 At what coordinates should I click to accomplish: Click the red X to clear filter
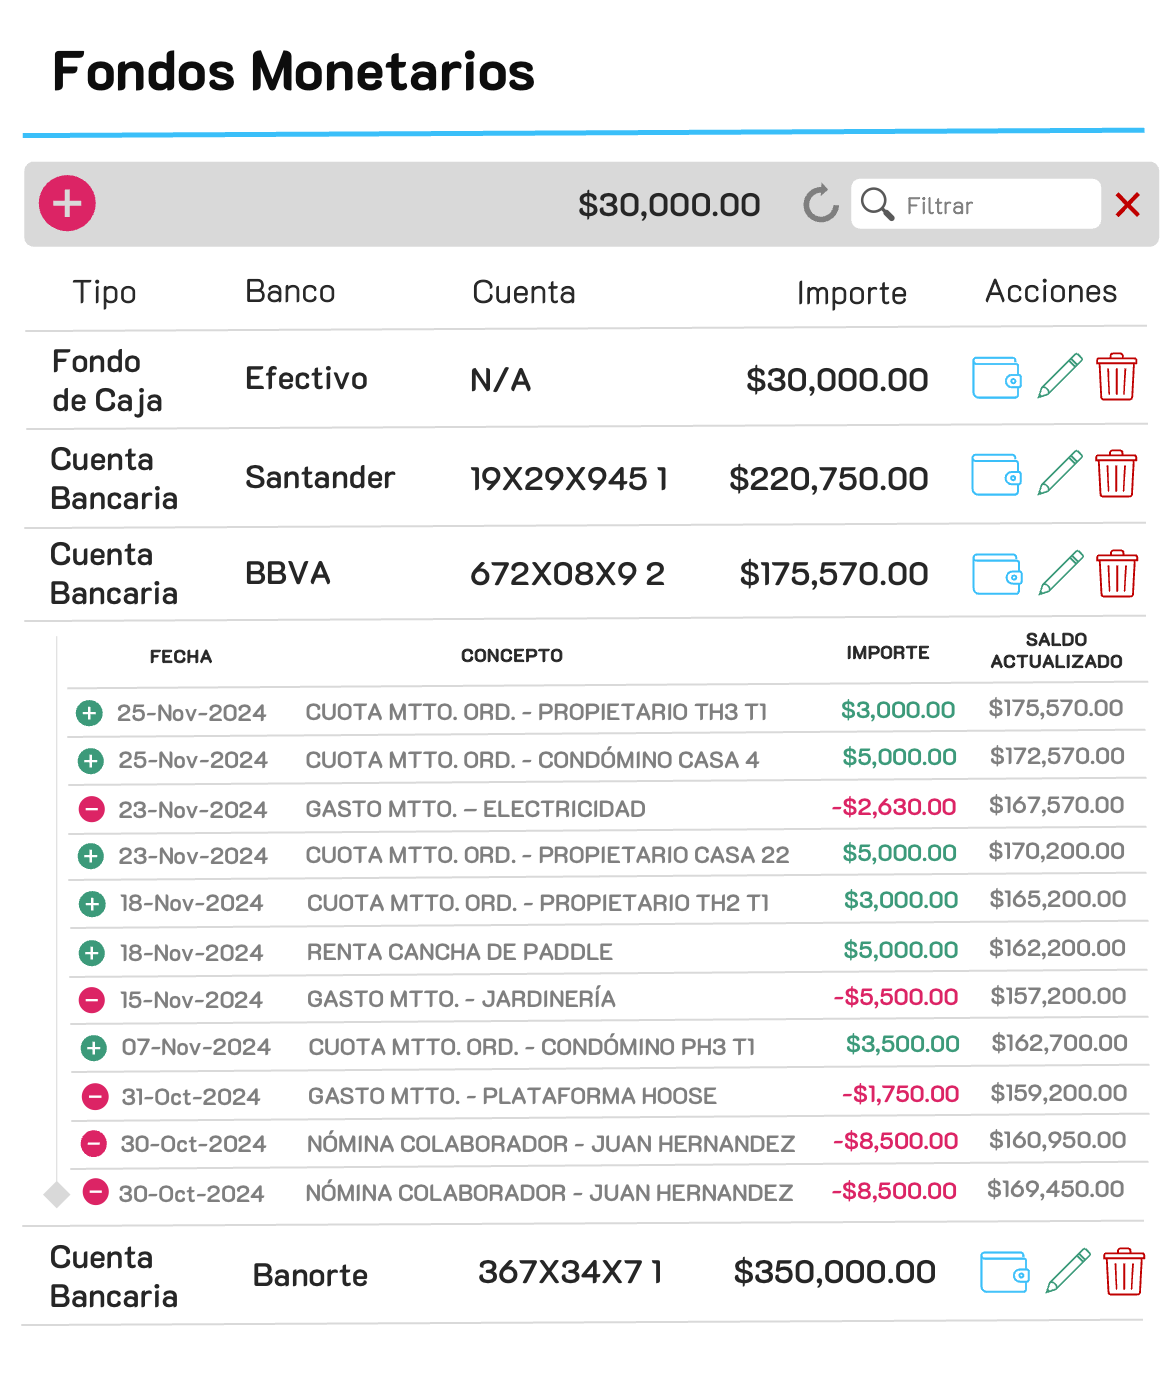click(x=1127, y=205)
